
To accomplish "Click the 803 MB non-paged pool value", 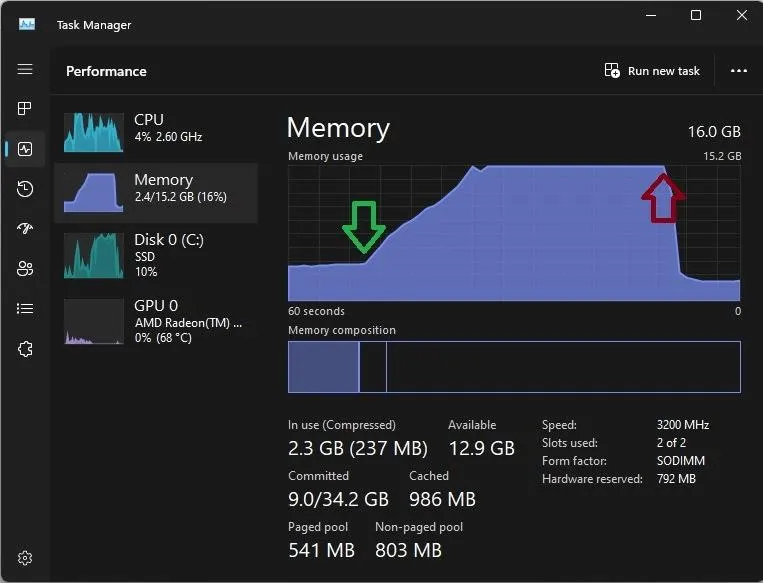I will [408, 550].
